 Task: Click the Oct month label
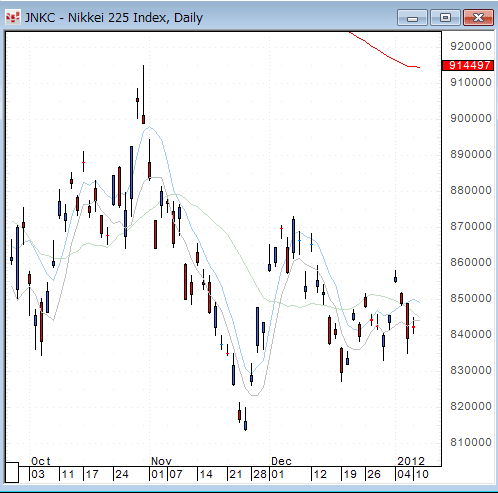click(x=41, y=461)
